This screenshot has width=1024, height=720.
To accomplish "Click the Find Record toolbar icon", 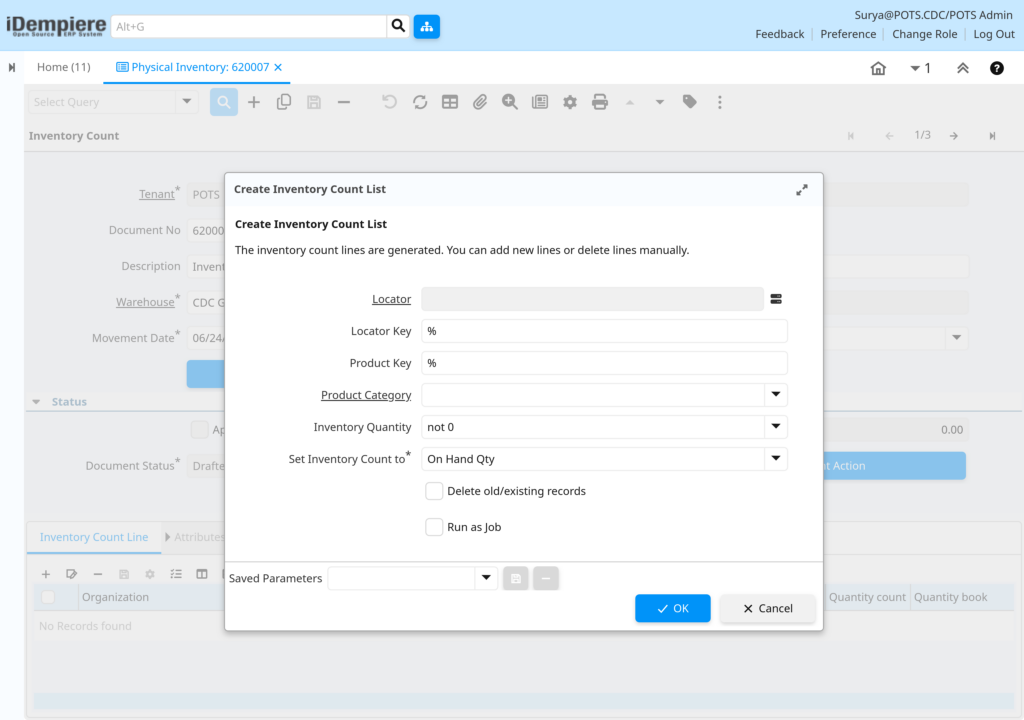I will (223, 102).
